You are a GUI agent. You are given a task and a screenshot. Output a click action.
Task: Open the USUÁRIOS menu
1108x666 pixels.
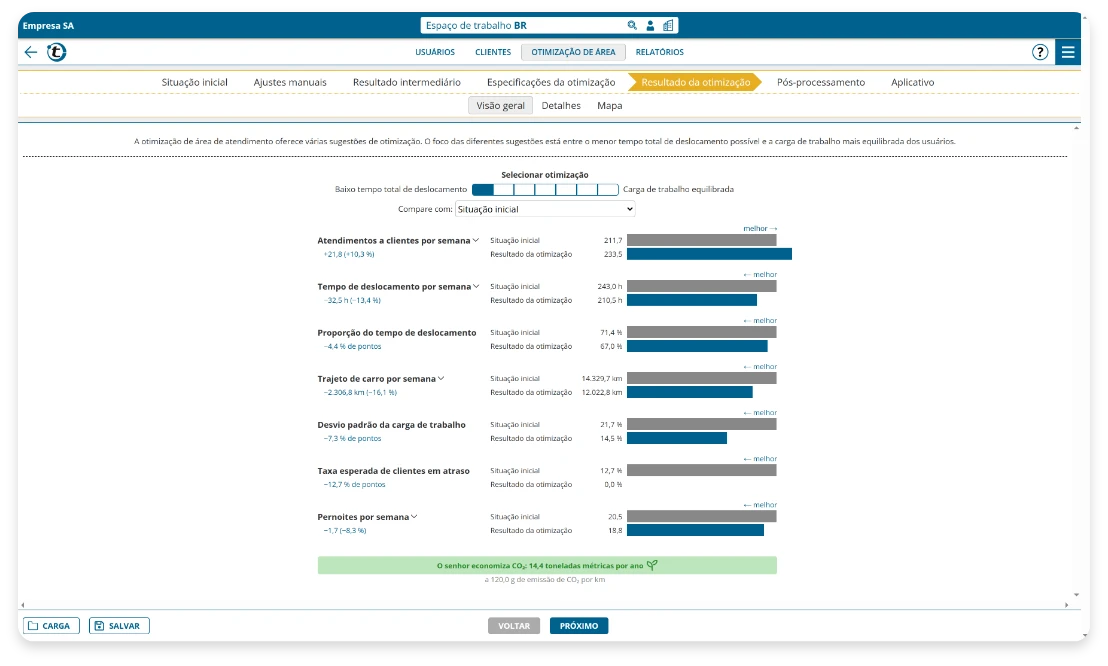435,52
